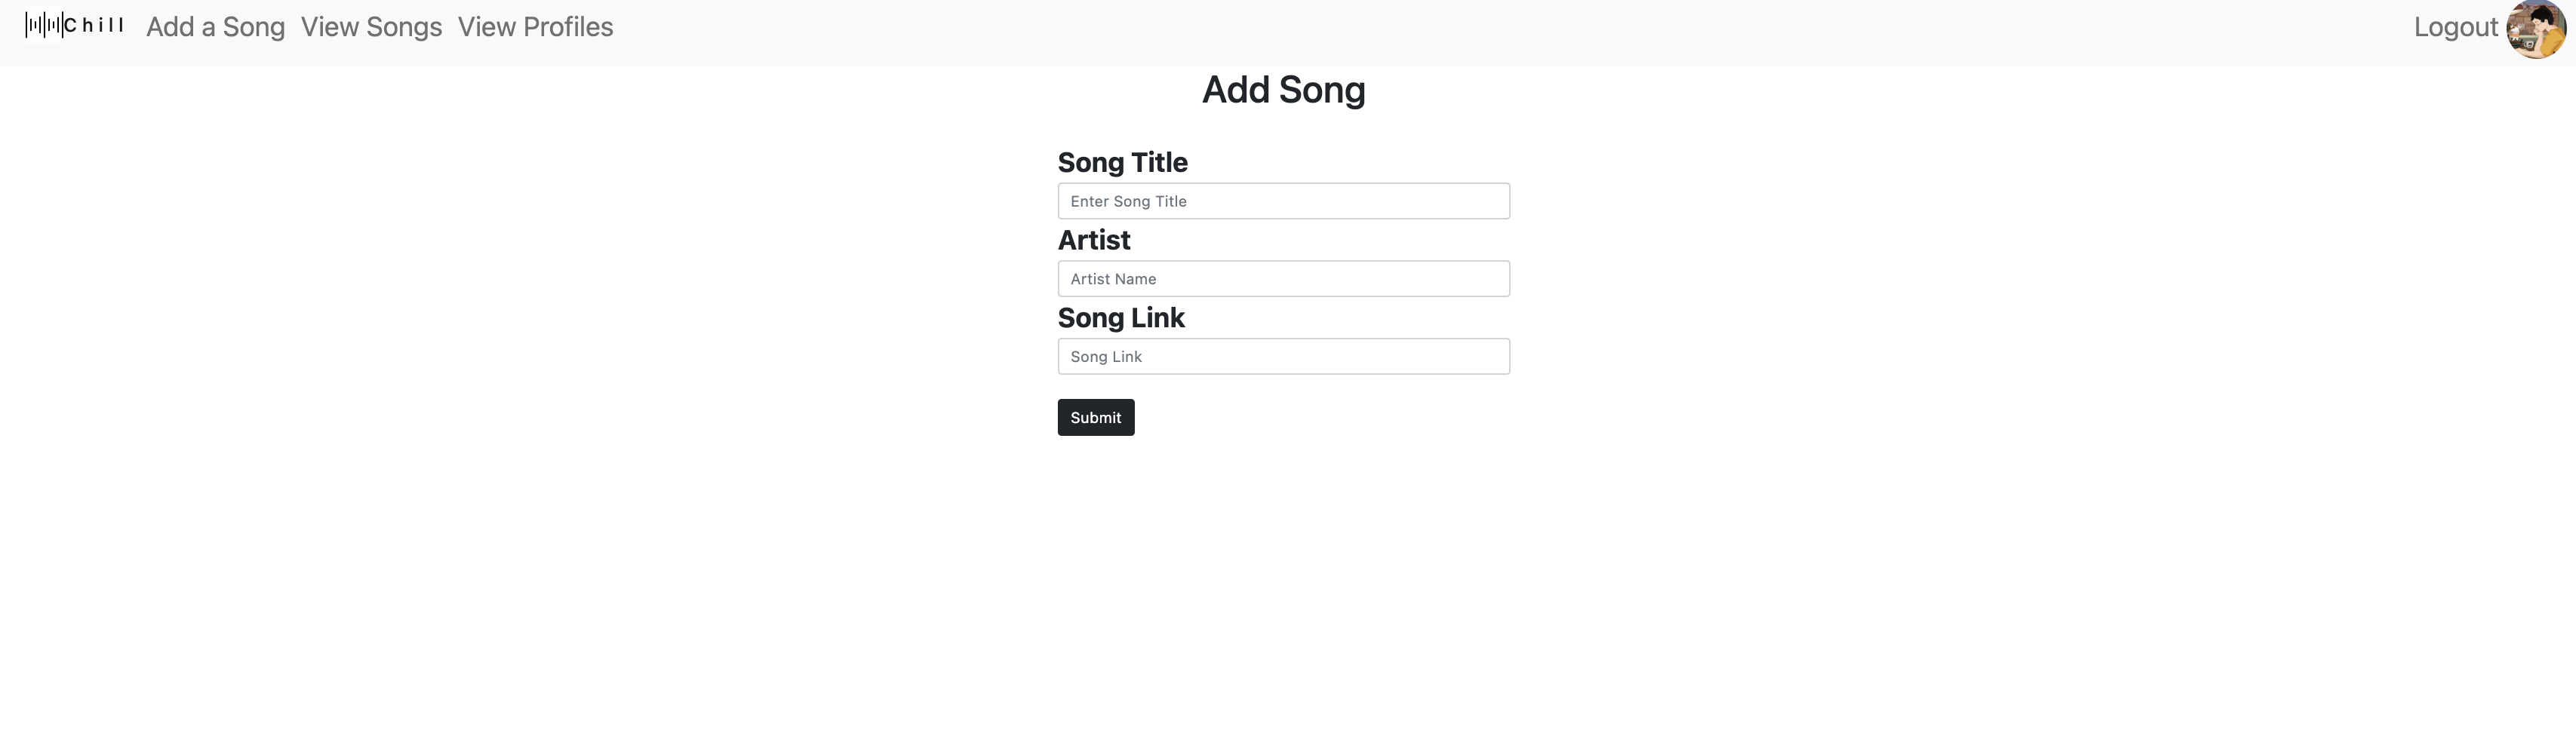
Task: Click the Add Song page heading
Action: [1284, 90]
